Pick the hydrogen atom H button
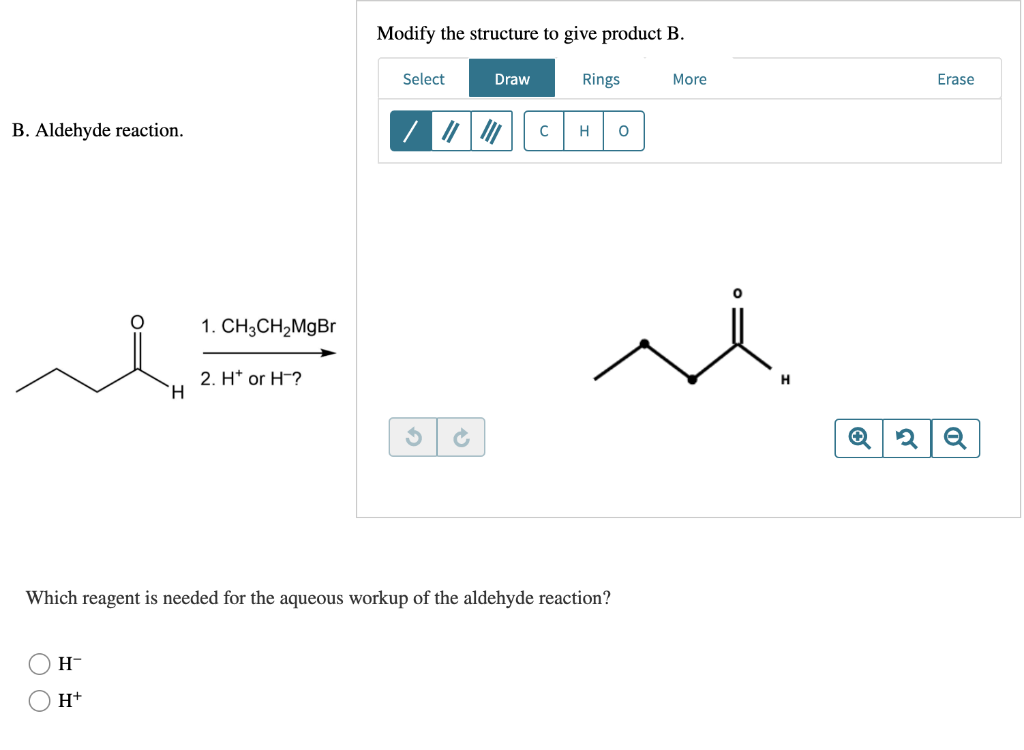The height and width of the screenshot is (750, 1024). (584, 131)
